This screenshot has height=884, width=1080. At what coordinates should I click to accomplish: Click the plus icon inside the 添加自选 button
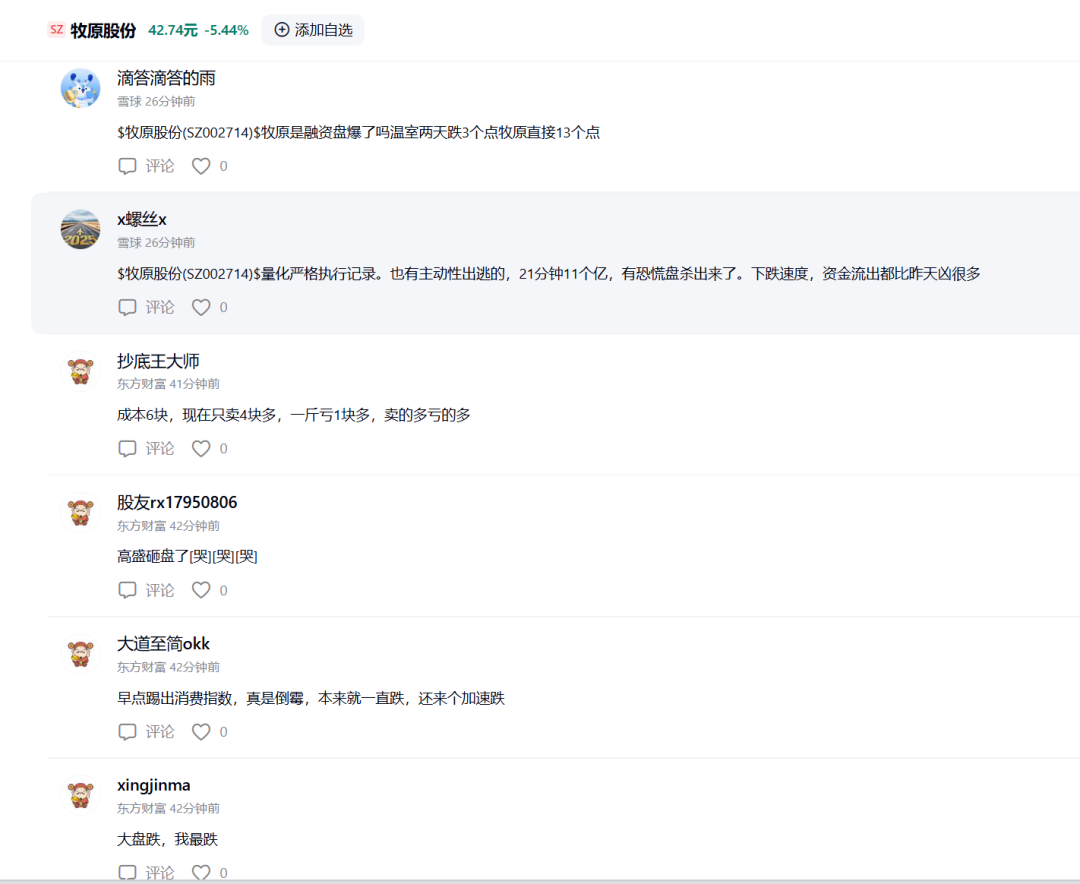pos(281,30)
